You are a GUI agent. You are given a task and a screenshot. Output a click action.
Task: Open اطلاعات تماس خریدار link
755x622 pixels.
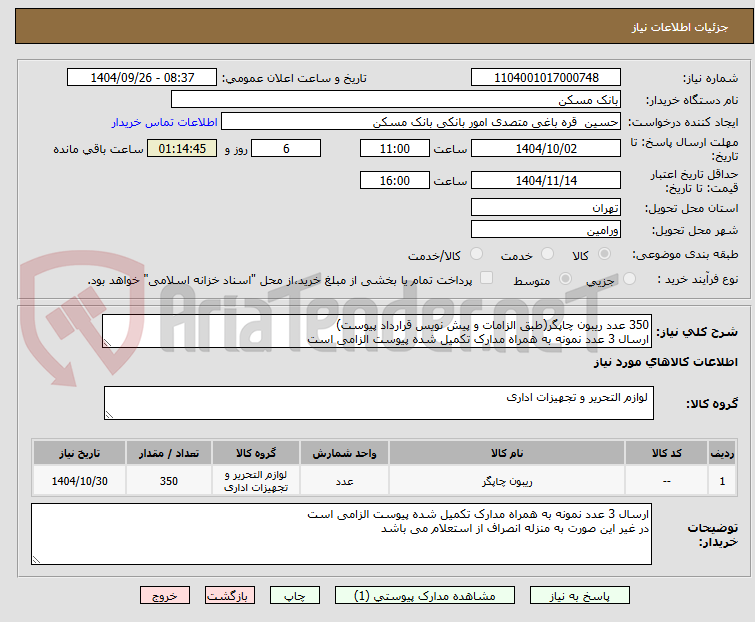165,122
